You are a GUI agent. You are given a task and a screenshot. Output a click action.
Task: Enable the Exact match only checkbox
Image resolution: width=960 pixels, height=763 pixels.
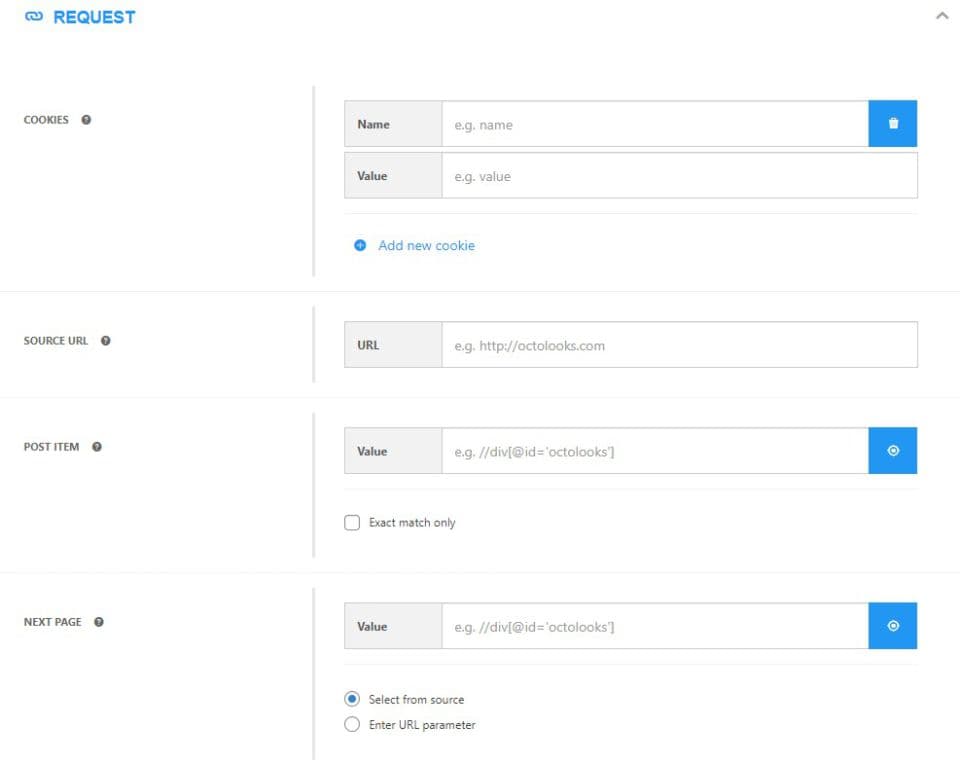click(x=352, y=523)
